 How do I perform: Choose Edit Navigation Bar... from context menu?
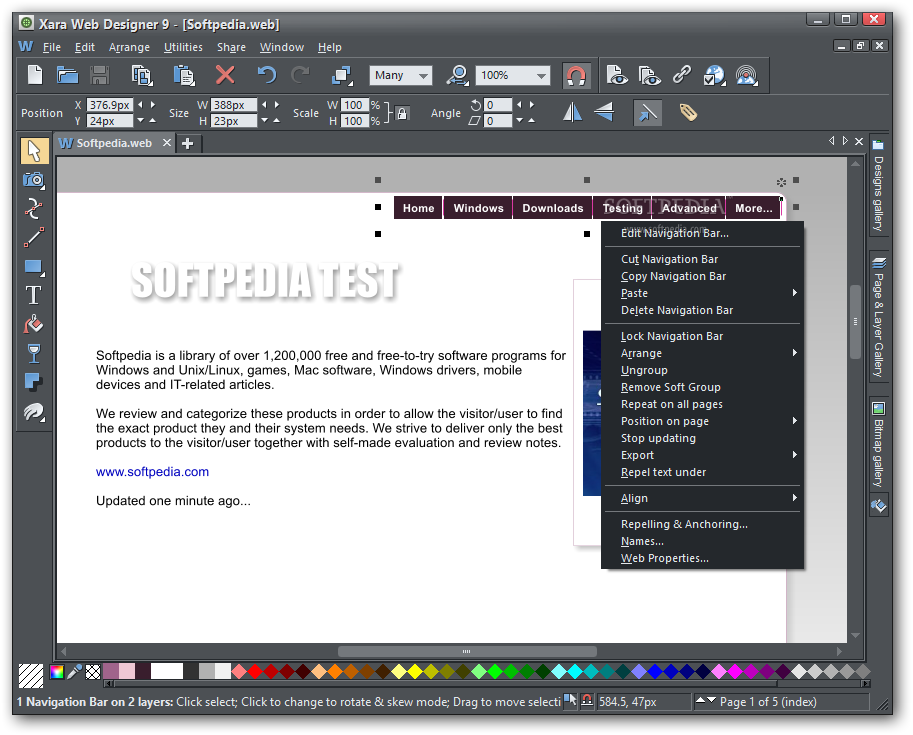point(674,233)
